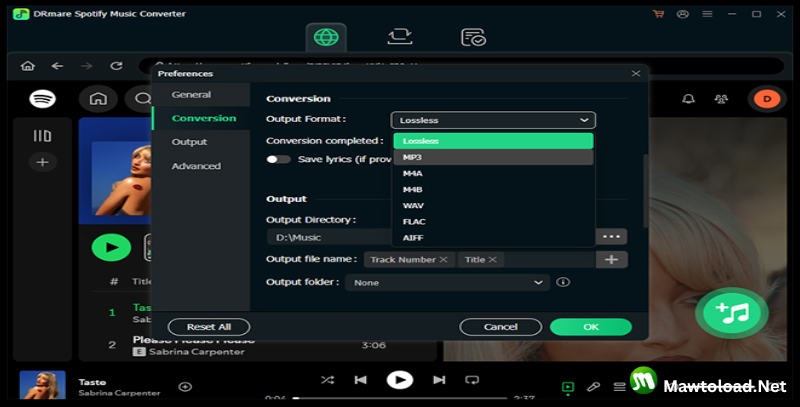
Task: Select M4A from the format list
Action: pyautogui.click(x=493, y=173)
